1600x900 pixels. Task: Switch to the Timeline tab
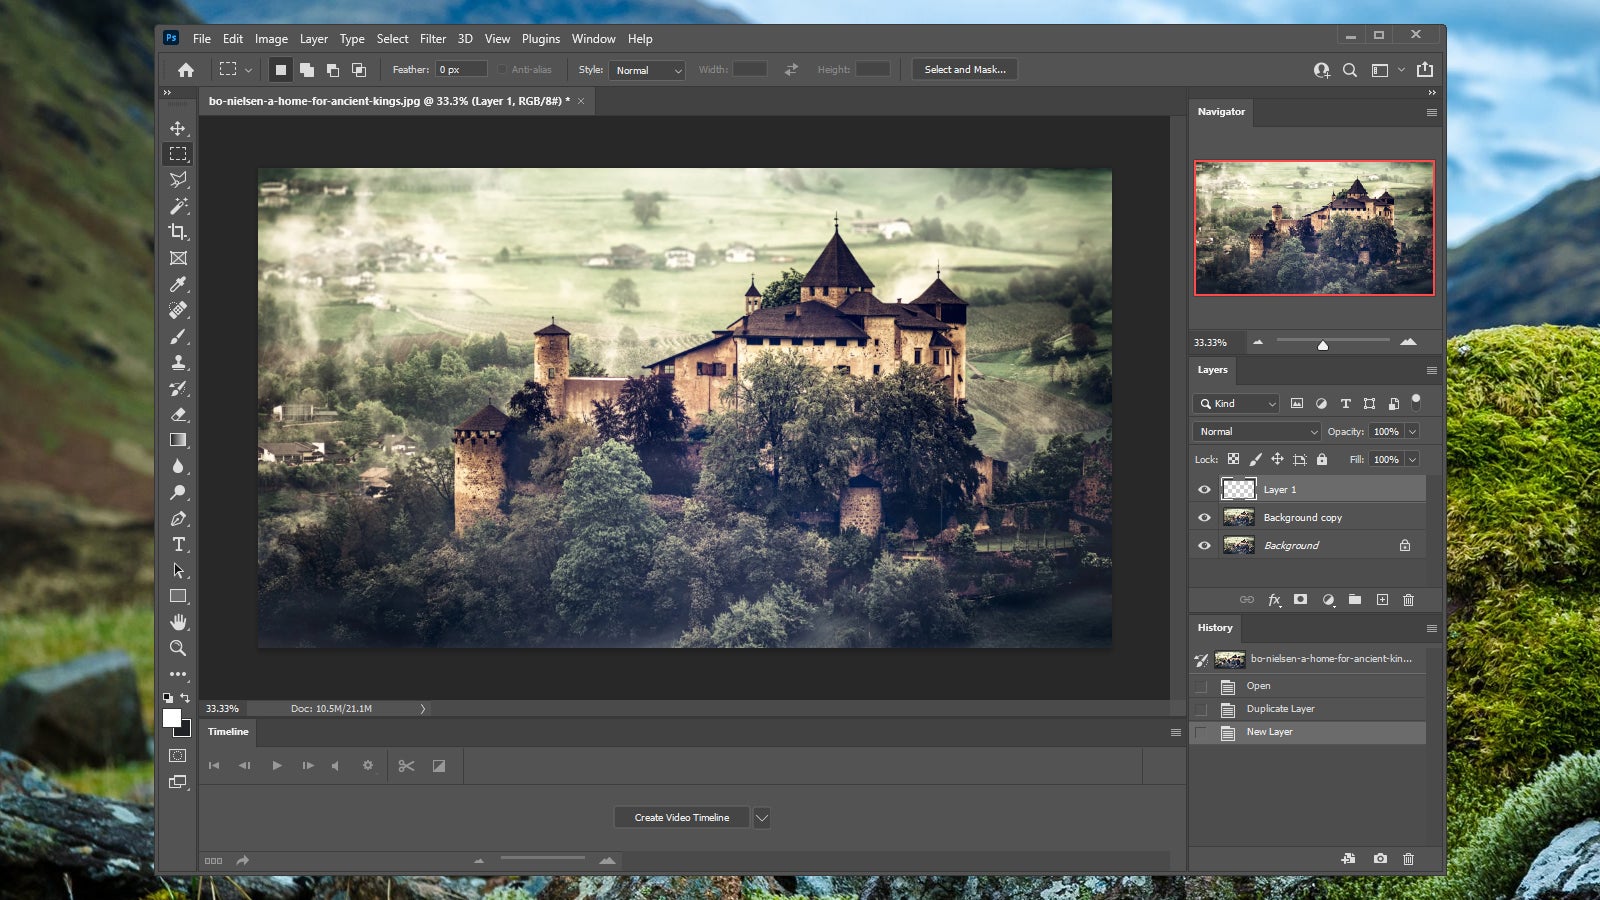click(x=228, y=732)
